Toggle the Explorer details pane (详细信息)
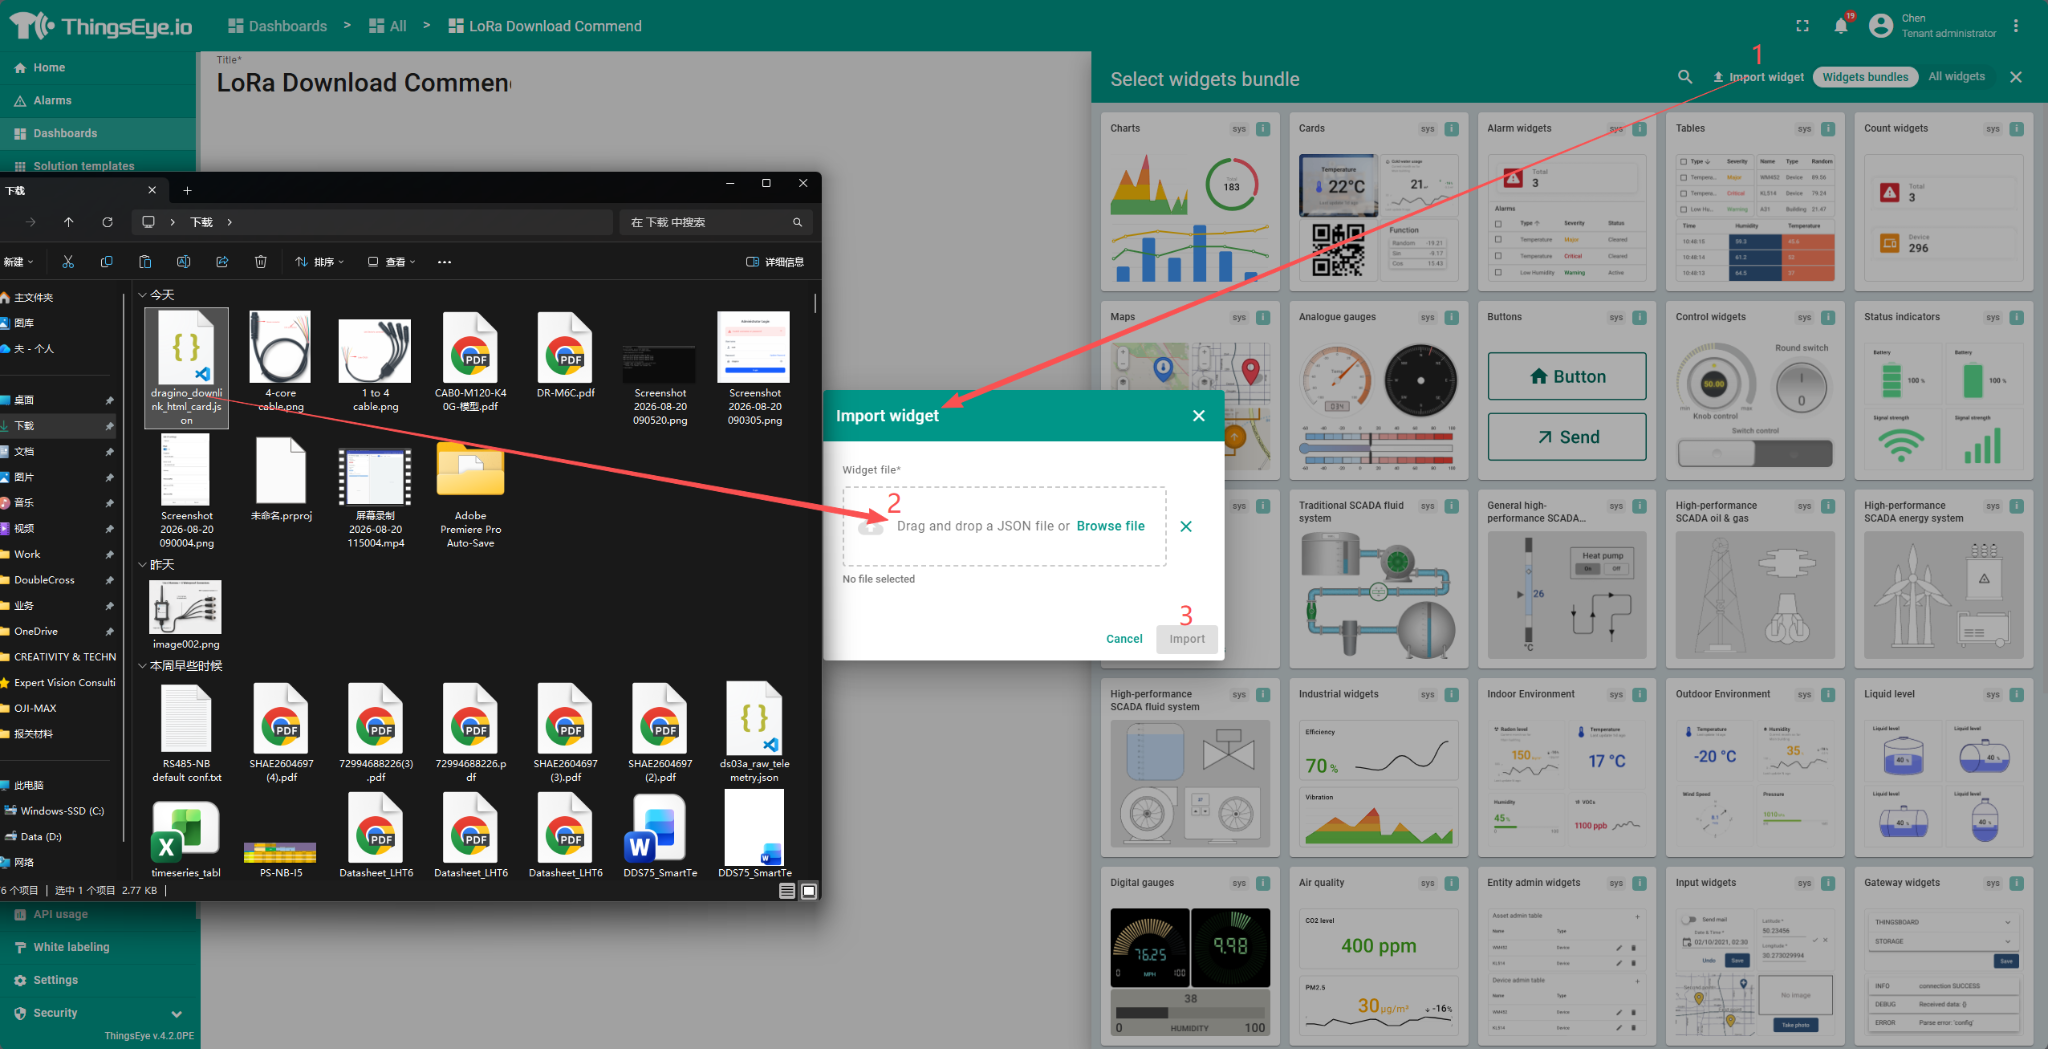Image resolution: width=2048 pixels, height=1049 pixels. point(775,262)
